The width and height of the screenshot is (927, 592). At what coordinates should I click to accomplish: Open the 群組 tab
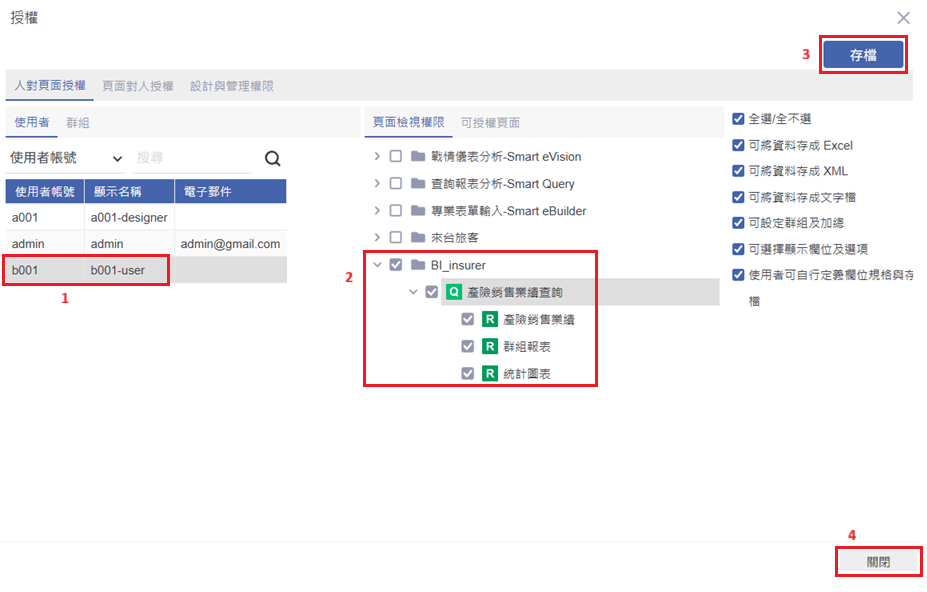click(77, 123)
